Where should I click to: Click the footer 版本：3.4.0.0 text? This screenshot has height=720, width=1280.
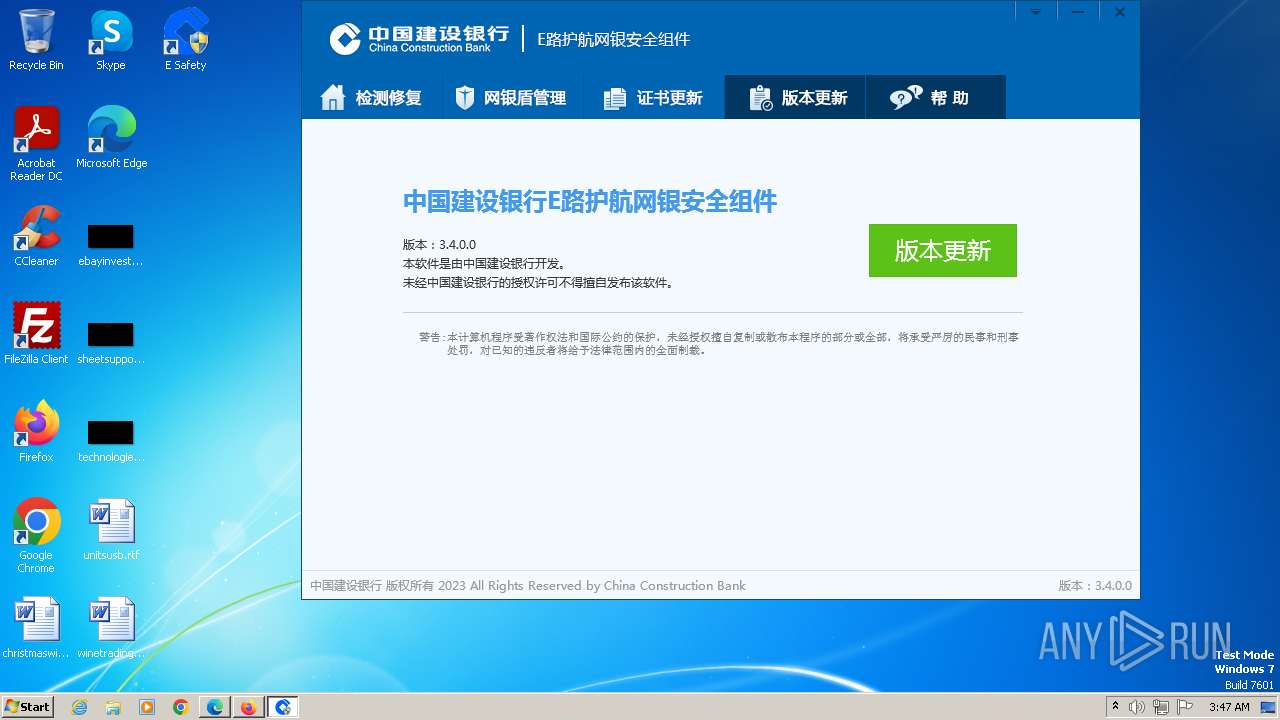tap(1095, 586)
